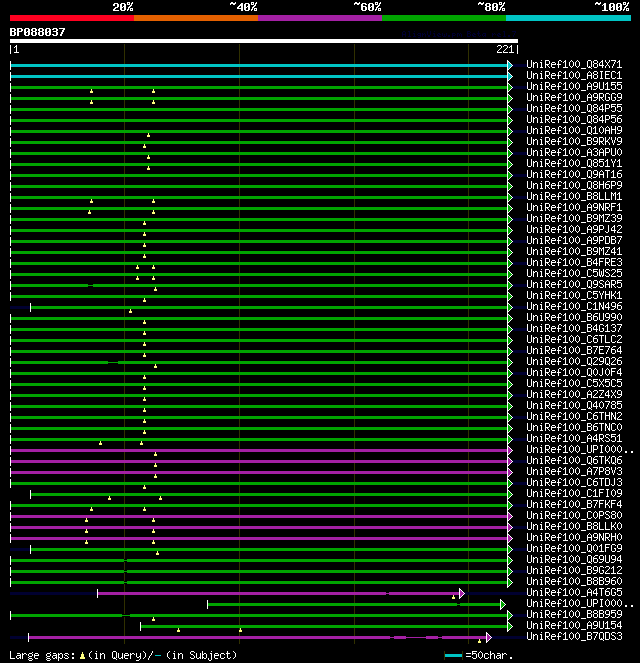Open the UniRef100_A9U154 hit label
The width and height of the screenshot is (640, 663).
(x=573, y=626)
